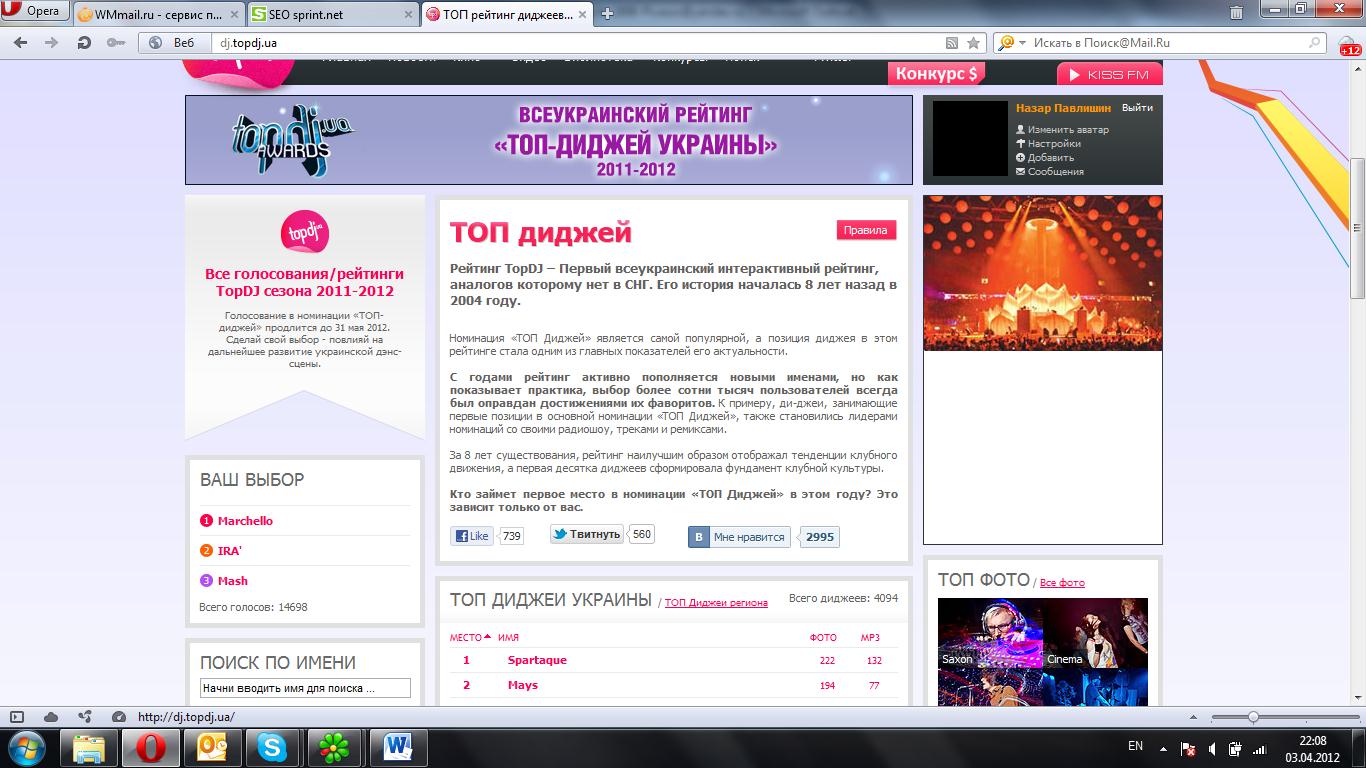Click VK Мне нравится button

point(739,537)
